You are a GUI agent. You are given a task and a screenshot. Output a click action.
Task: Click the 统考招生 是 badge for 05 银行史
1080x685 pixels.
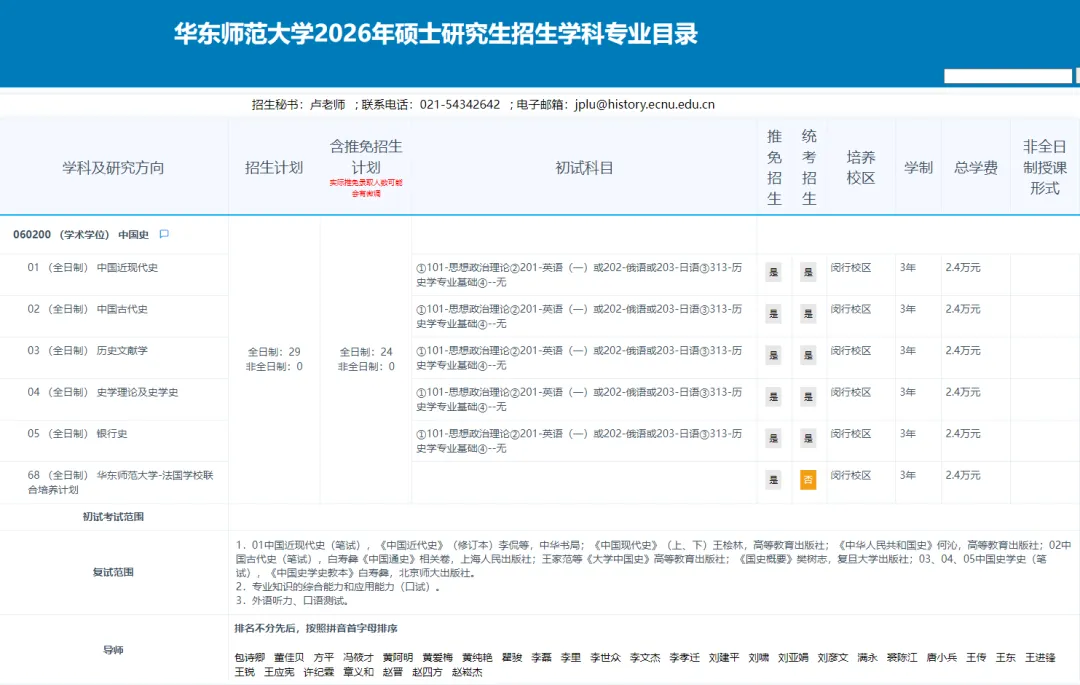click(808, 438)
